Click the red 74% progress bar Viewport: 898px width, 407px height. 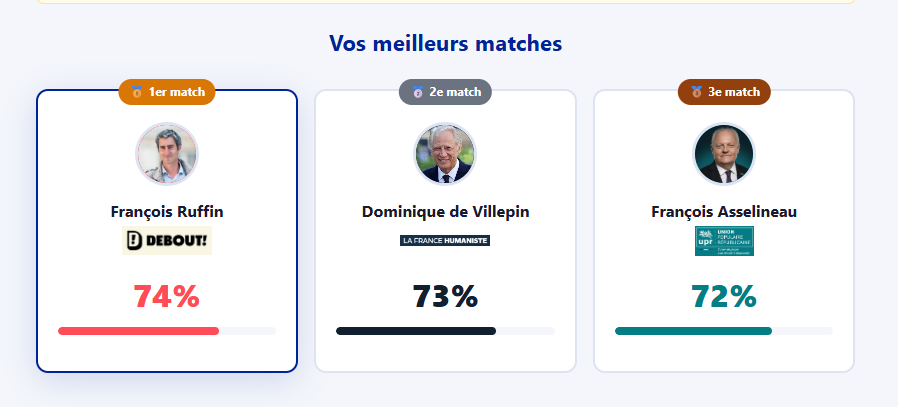tap(139, 331)
